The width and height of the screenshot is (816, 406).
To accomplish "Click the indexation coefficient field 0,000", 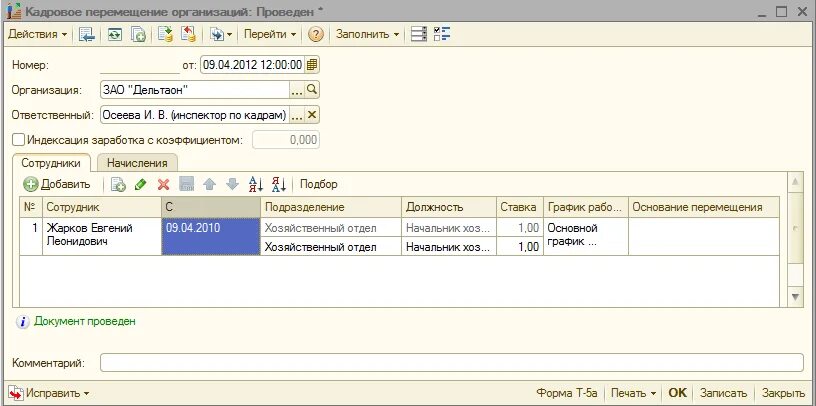I will pyautogui.click(x=286, y=140).
